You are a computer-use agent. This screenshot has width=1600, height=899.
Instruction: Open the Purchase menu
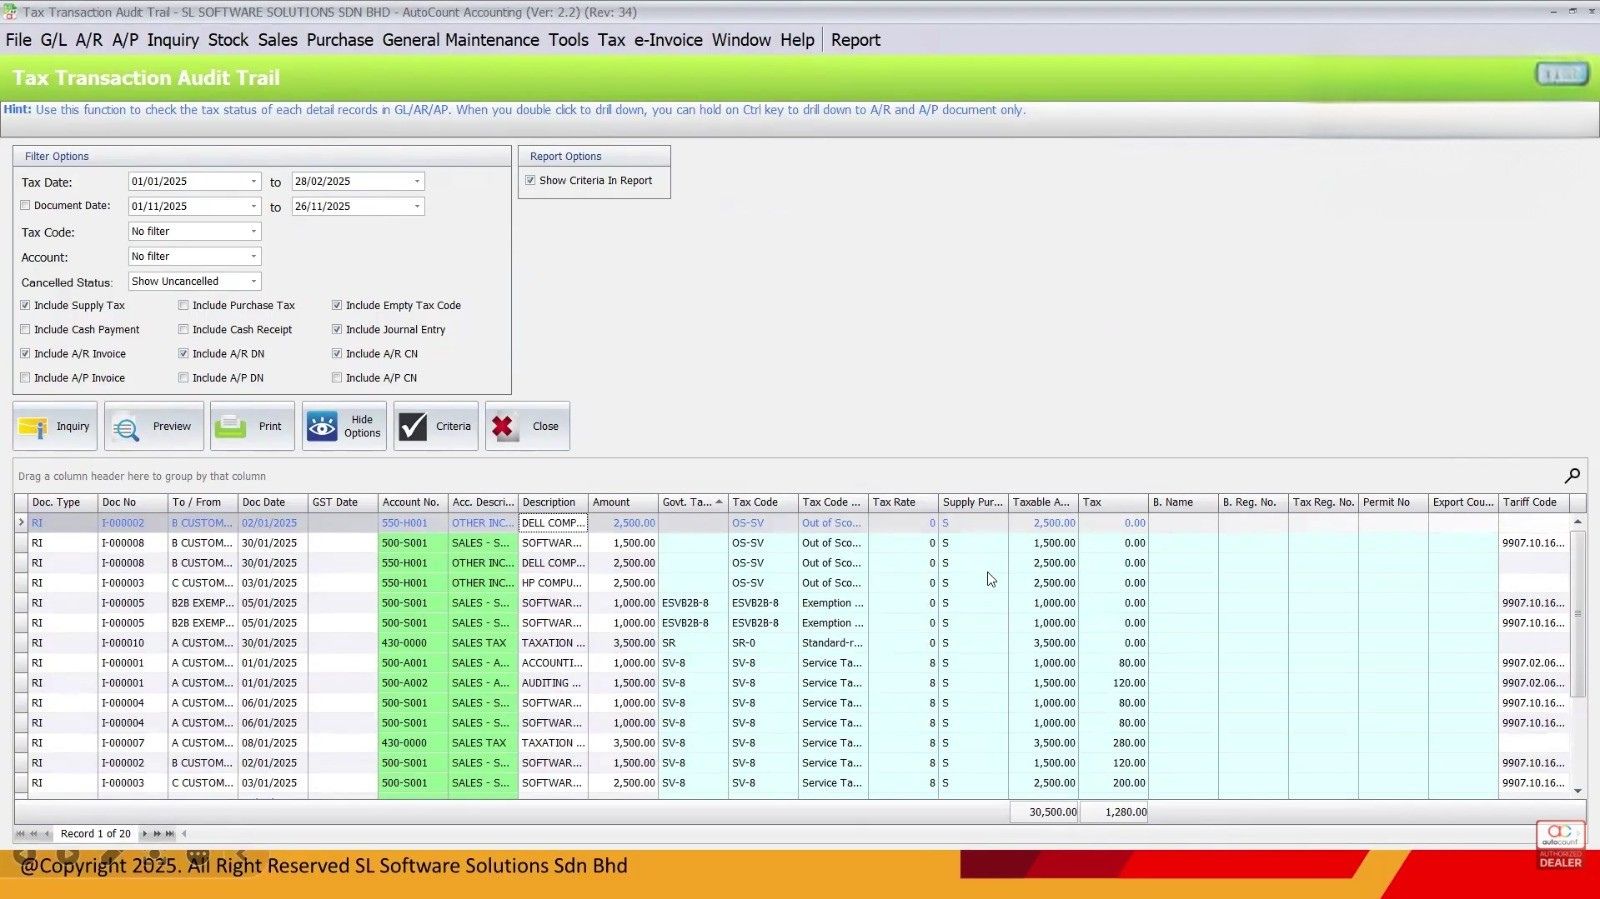click(x=340, y=40)
